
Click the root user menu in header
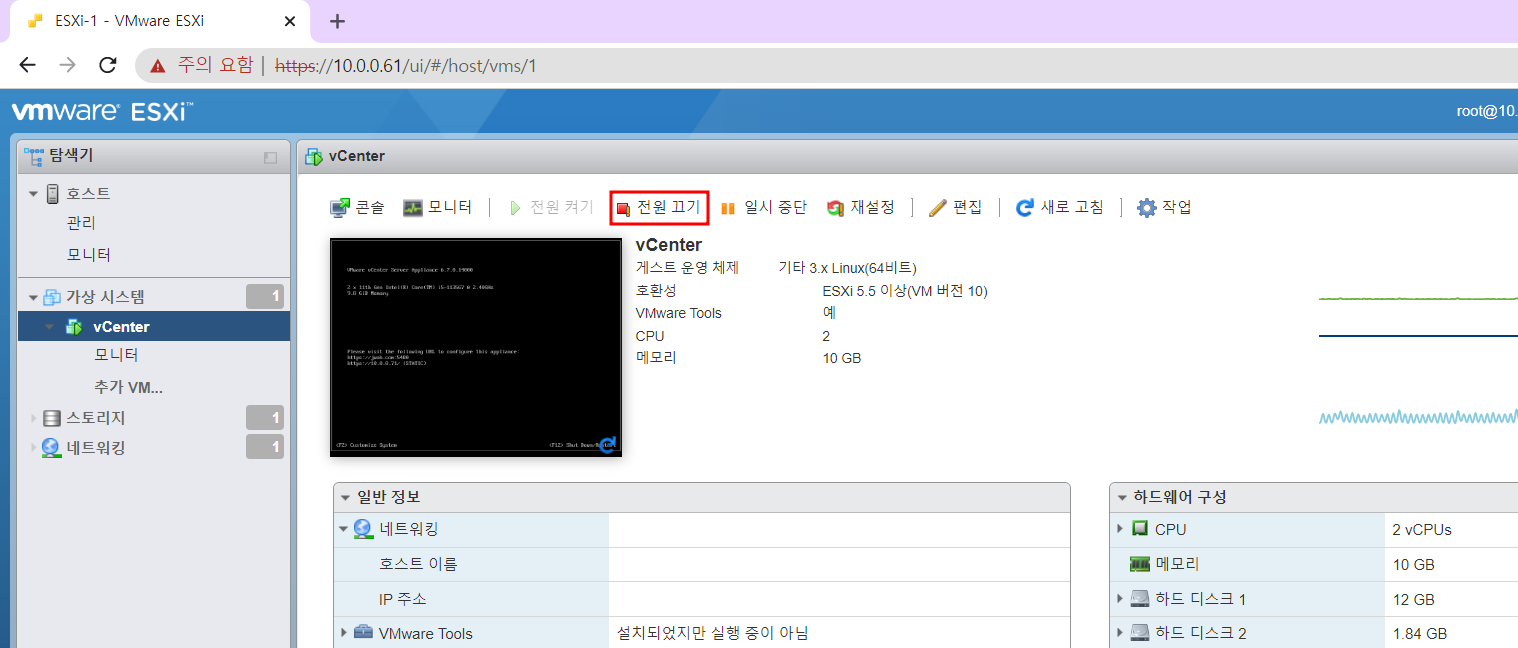(1486, 111)
